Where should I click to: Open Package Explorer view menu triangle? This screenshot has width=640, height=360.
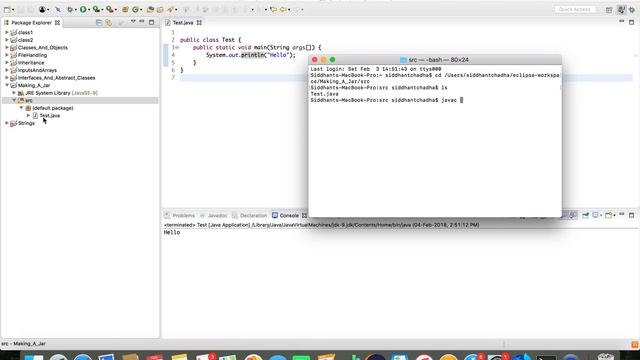pyautogui.click(x=133, y=22)
